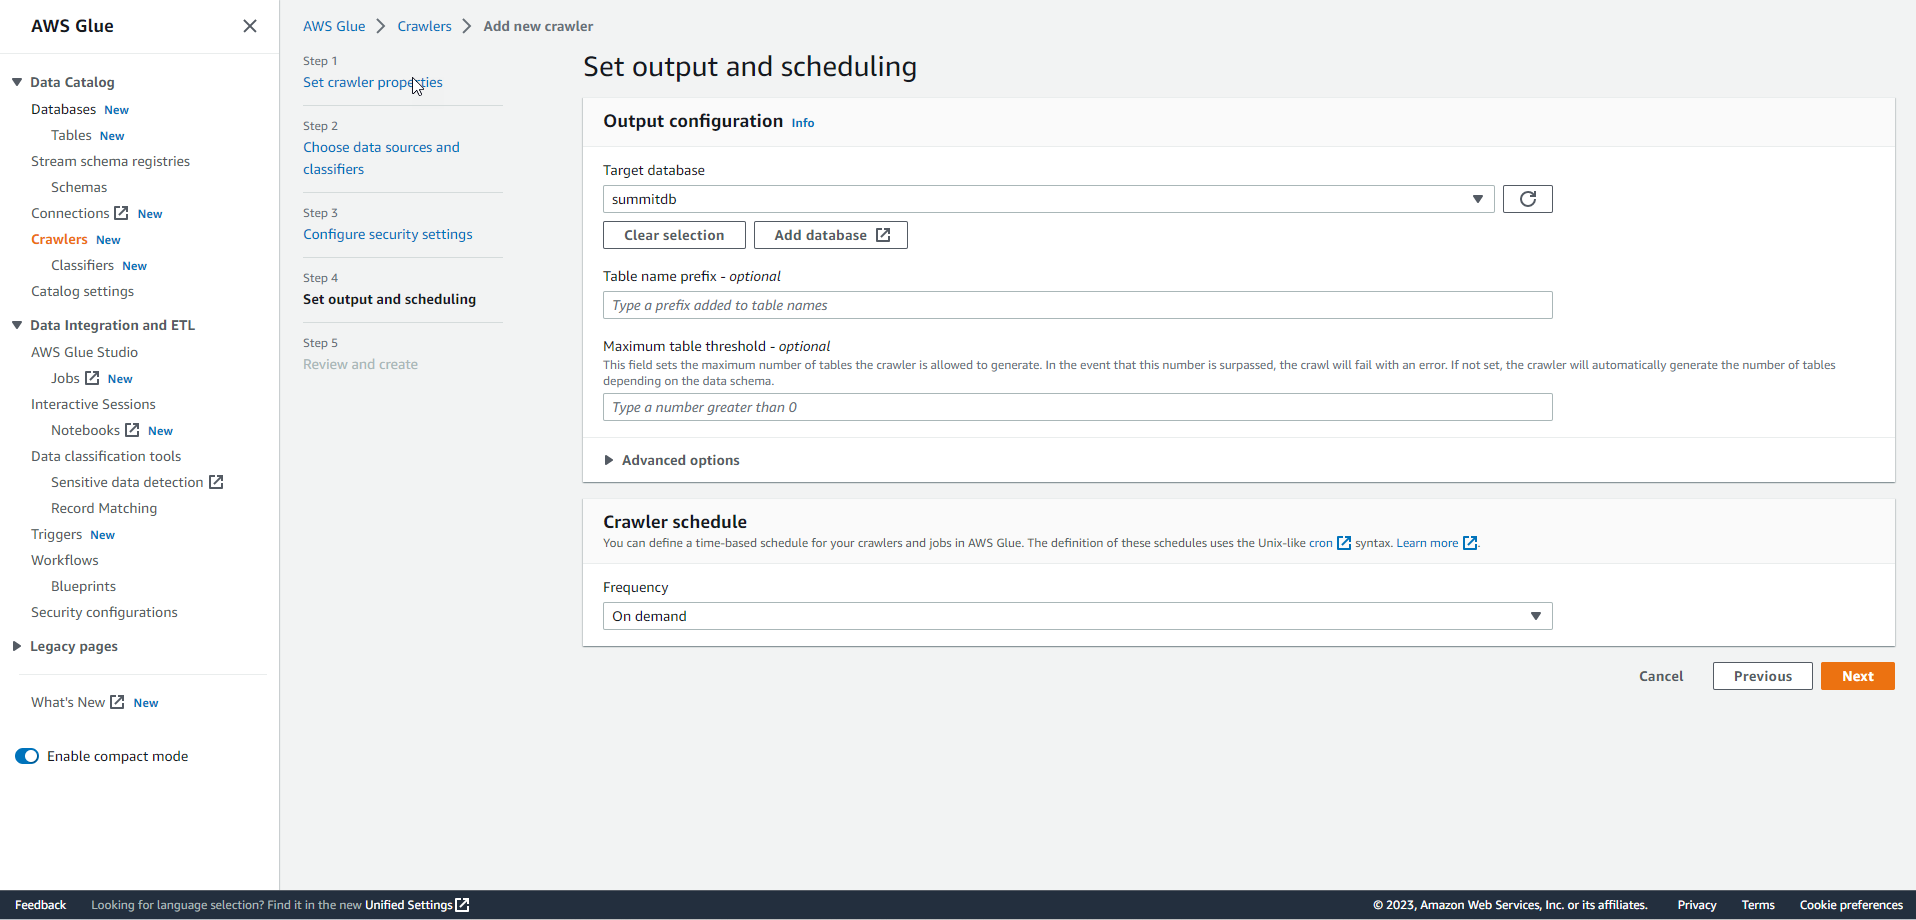Click Clear selection button
The width and height of the screenshot is (1916, 920).
tap(674, 235)
